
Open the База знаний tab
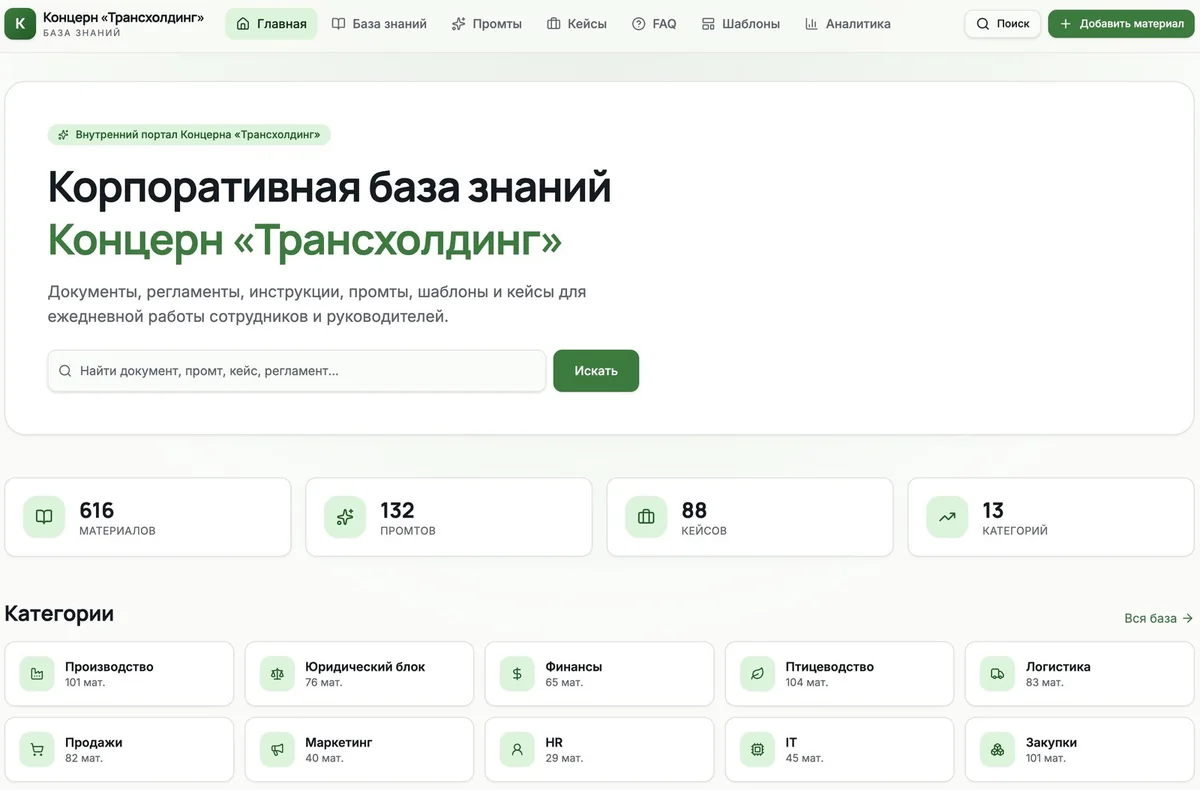click(379, 23)
